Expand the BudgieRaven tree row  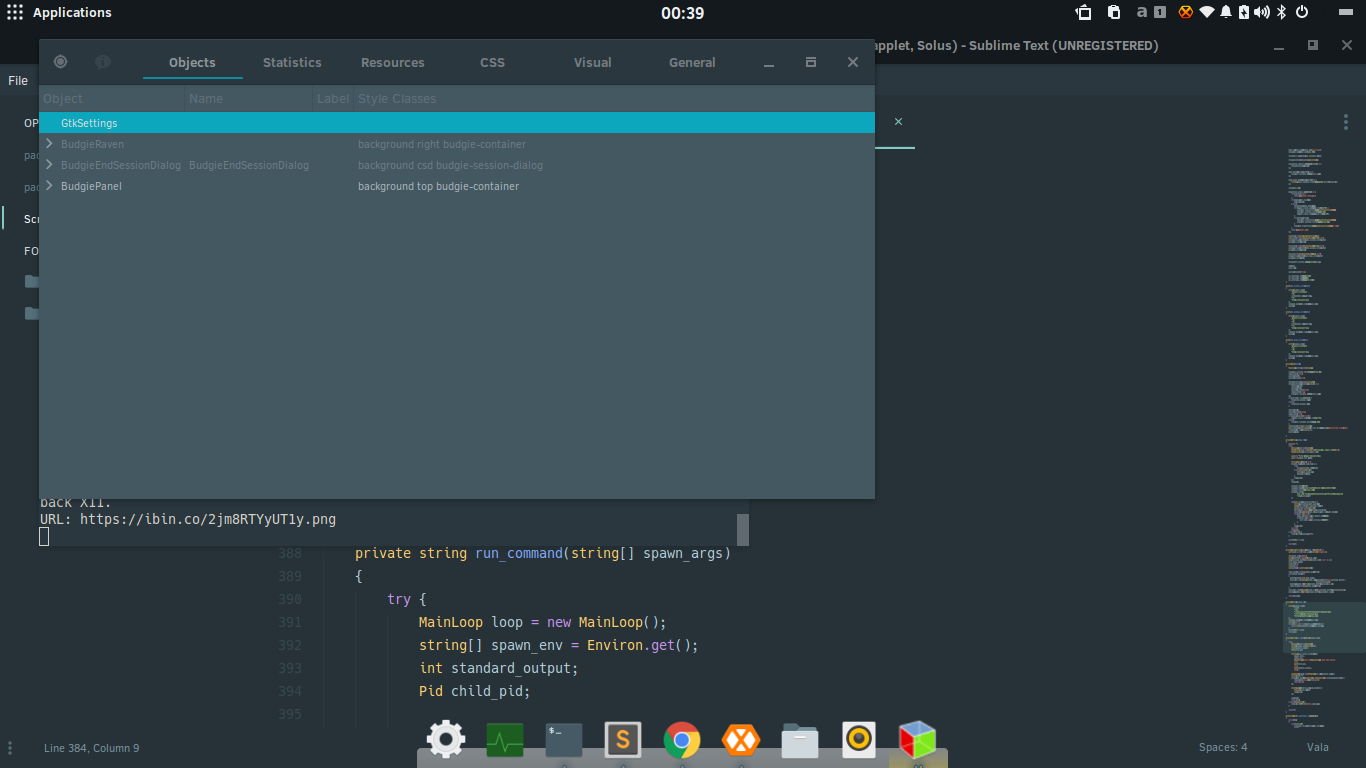pyautogui.click(x=49, y=144)
